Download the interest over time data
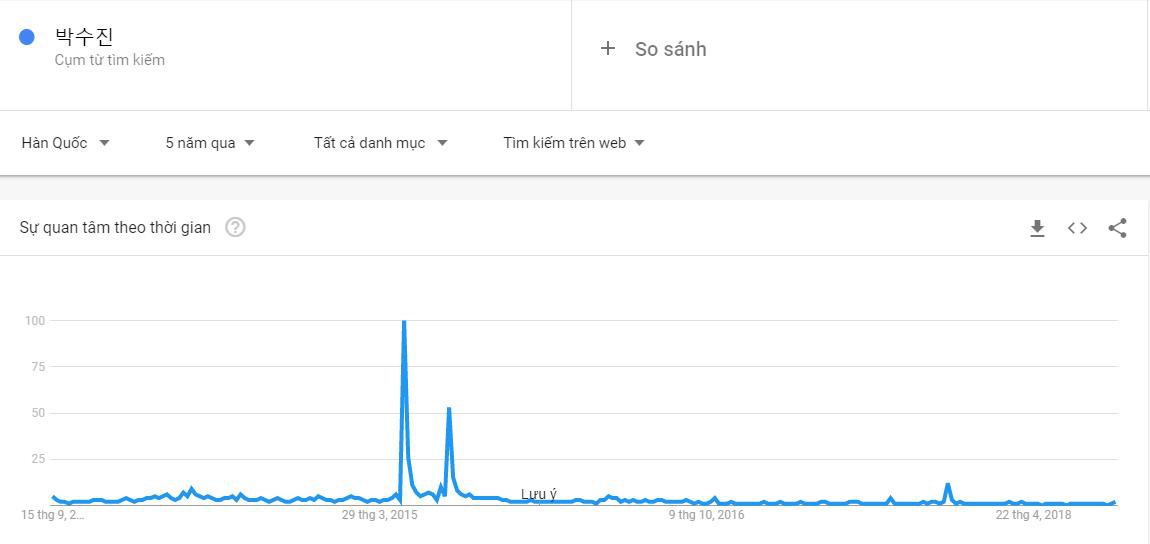 pyautogui.click(x=1037, y=228)
